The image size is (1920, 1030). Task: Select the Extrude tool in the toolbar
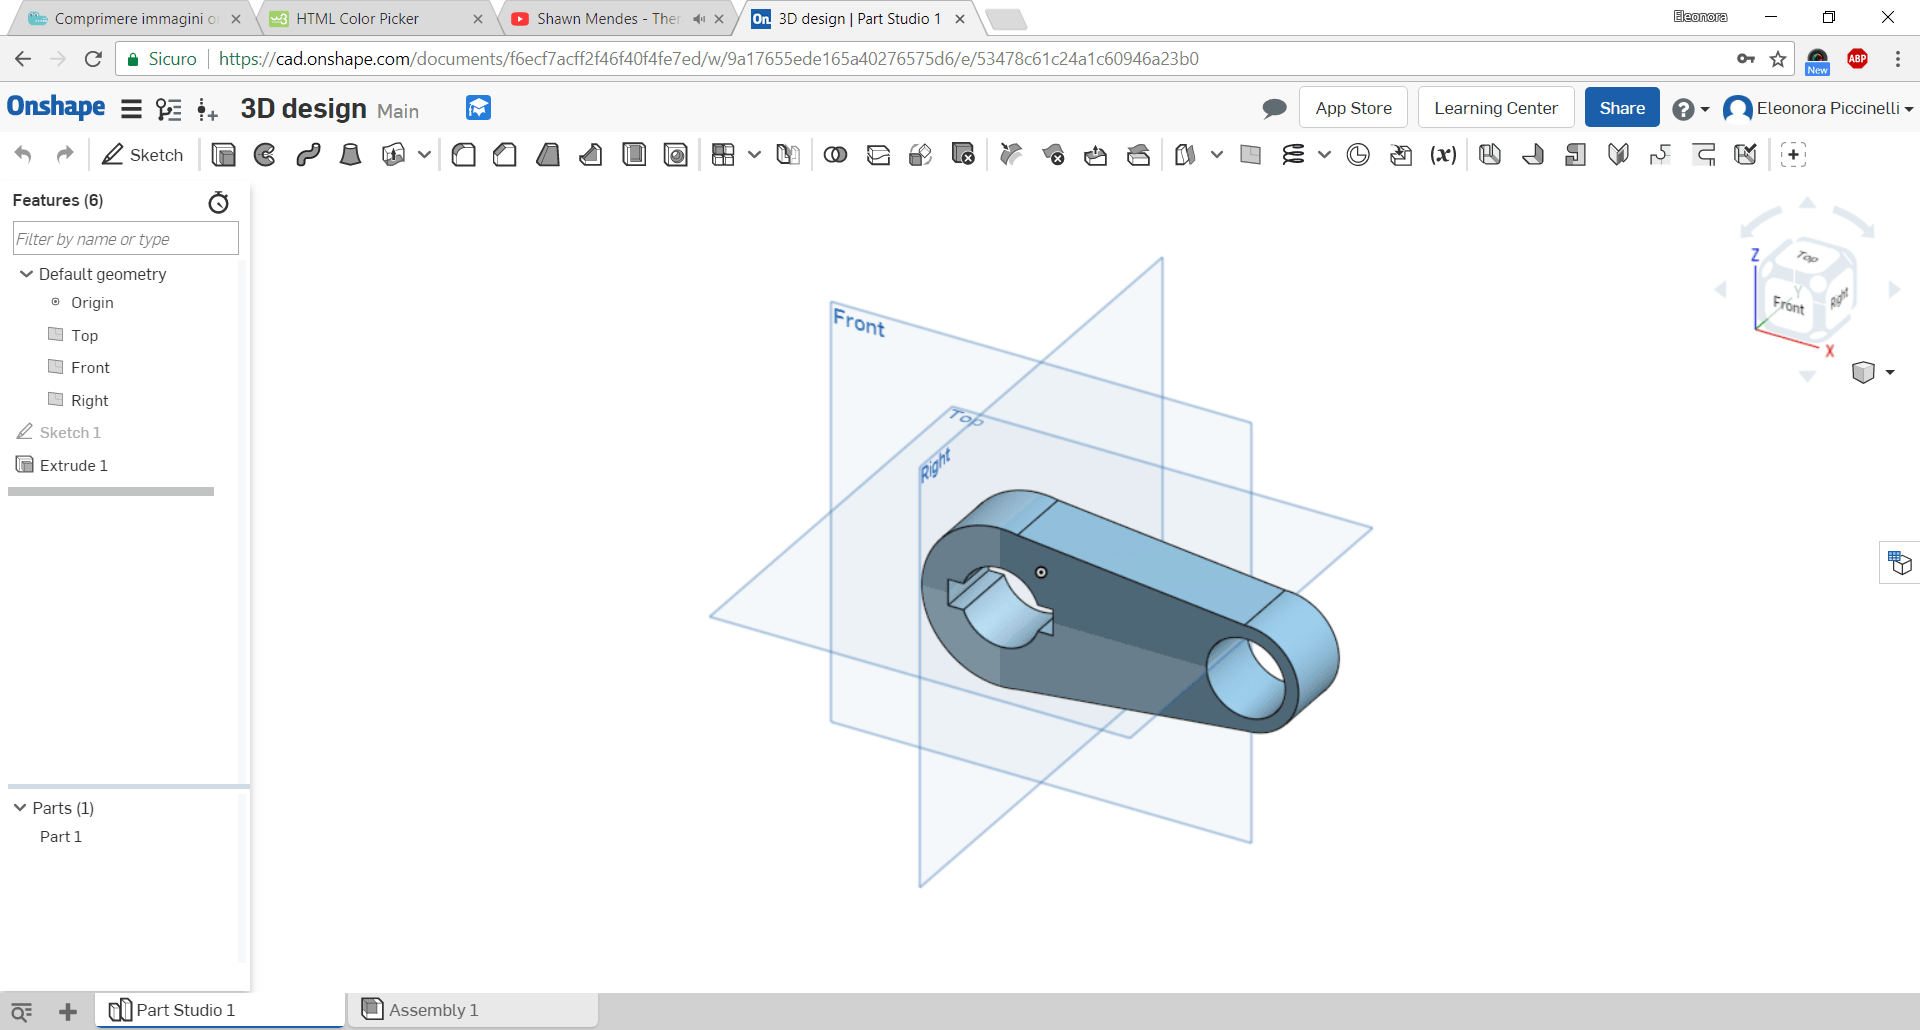pyautogui.click(x=224, y=155)
